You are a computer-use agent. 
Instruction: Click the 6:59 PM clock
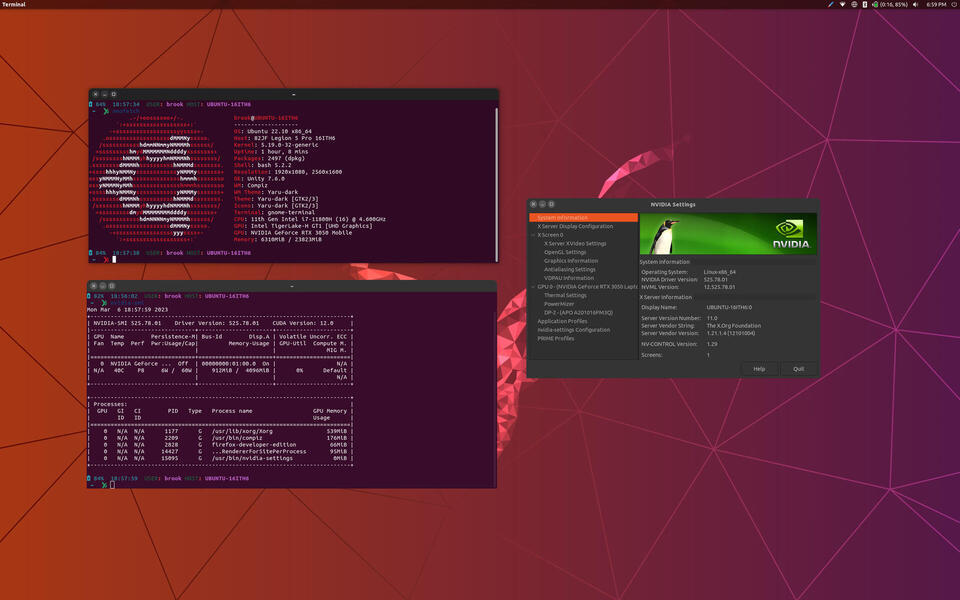(936, 4)
